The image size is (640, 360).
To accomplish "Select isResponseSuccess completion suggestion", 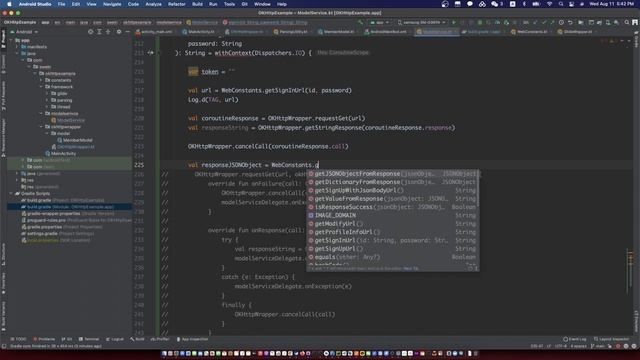I will 393,207.
